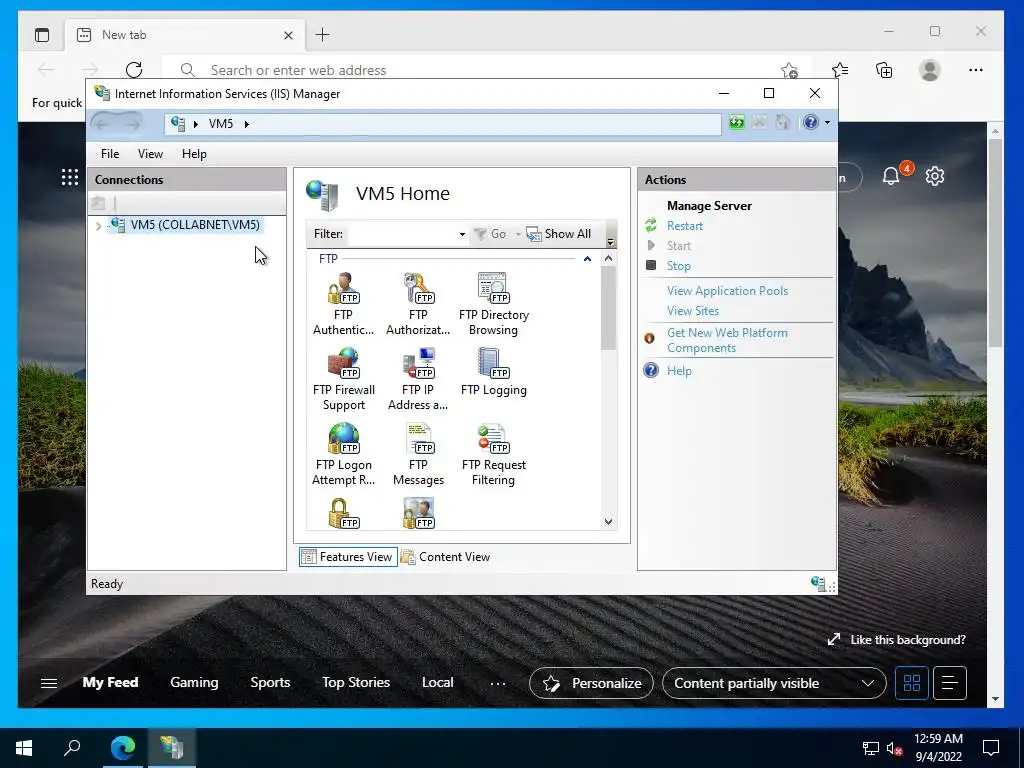This screenshot has height=768, width=1024.
Task: Open Edge Collections icon
Action: 884,70
